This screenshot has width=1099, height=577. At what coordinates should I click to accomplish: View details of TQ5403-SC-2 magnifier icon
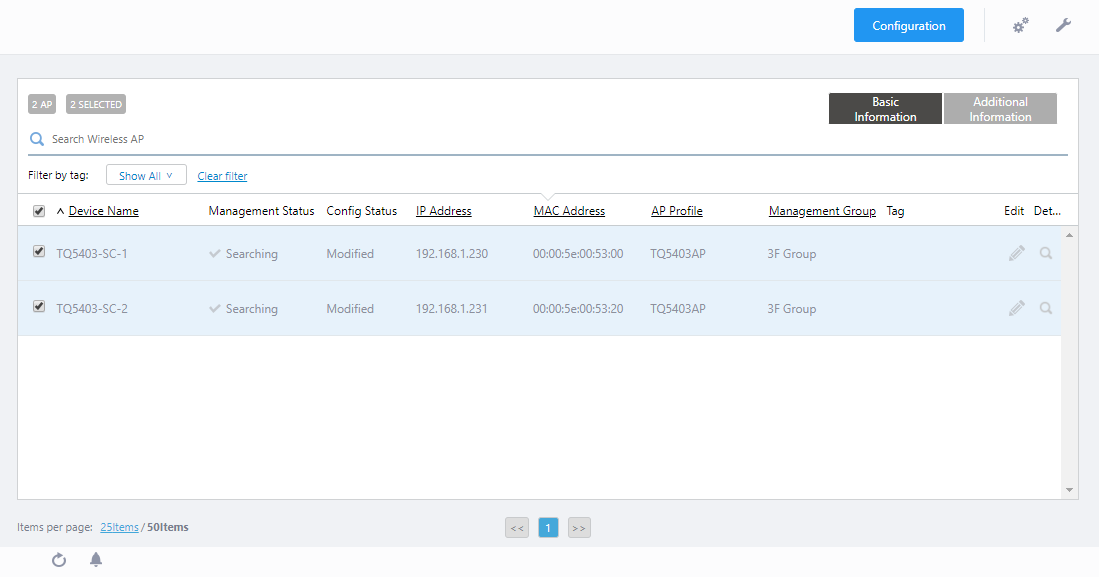pos(1045,309)
